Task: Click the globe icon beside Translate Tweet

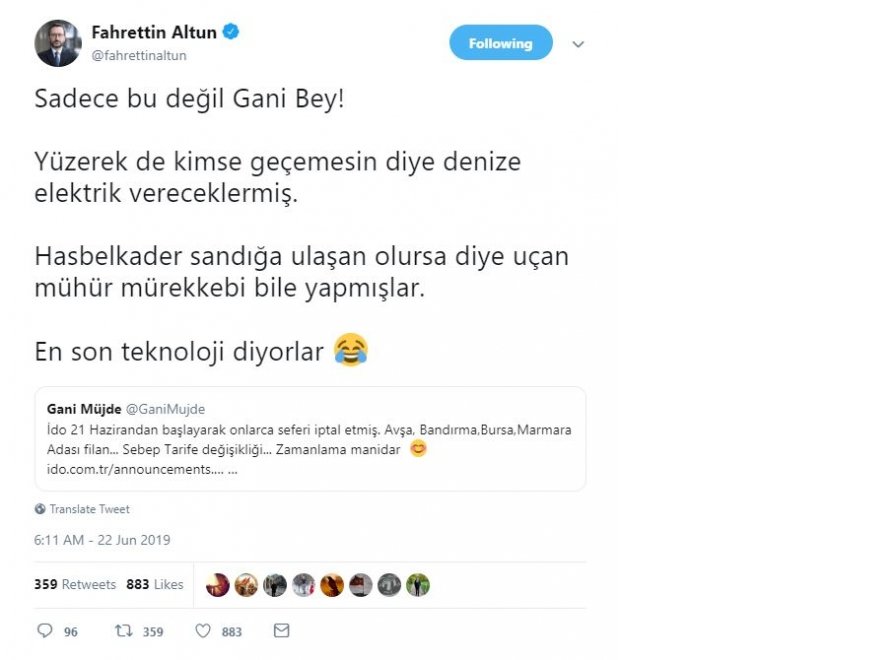Action: 40,509
